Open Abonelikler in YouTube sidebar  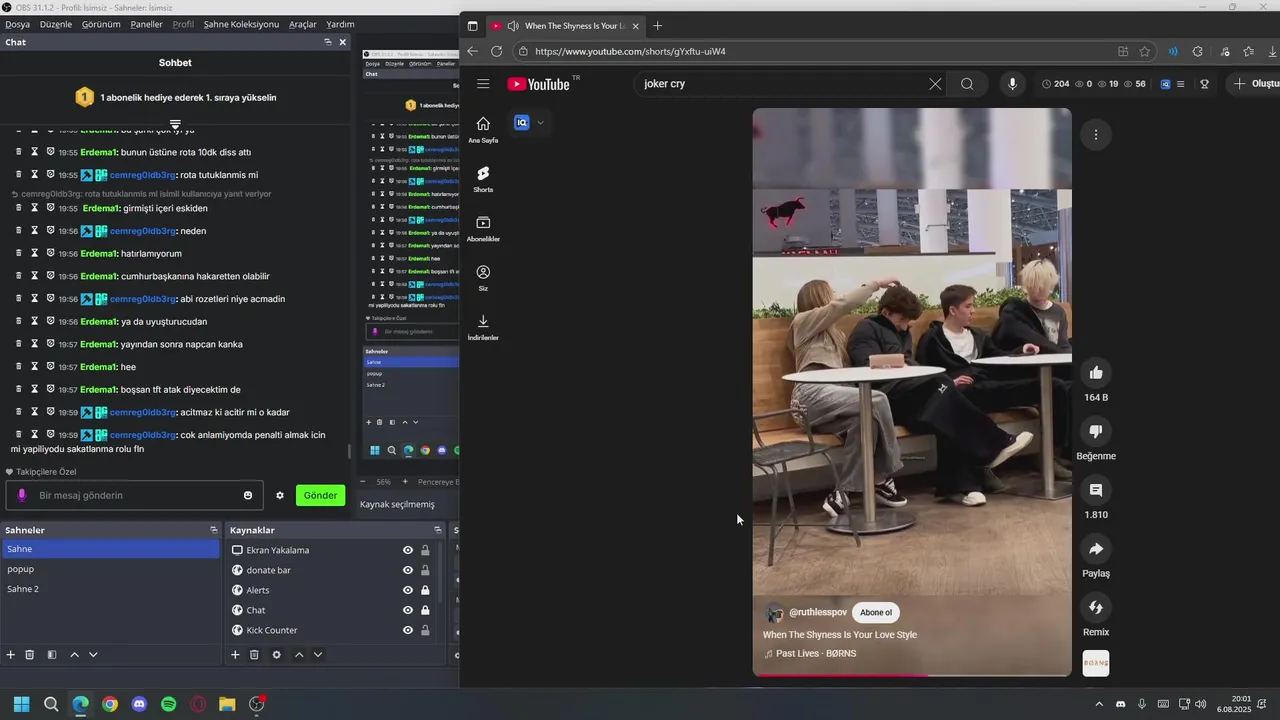click(x=483, y=228)
